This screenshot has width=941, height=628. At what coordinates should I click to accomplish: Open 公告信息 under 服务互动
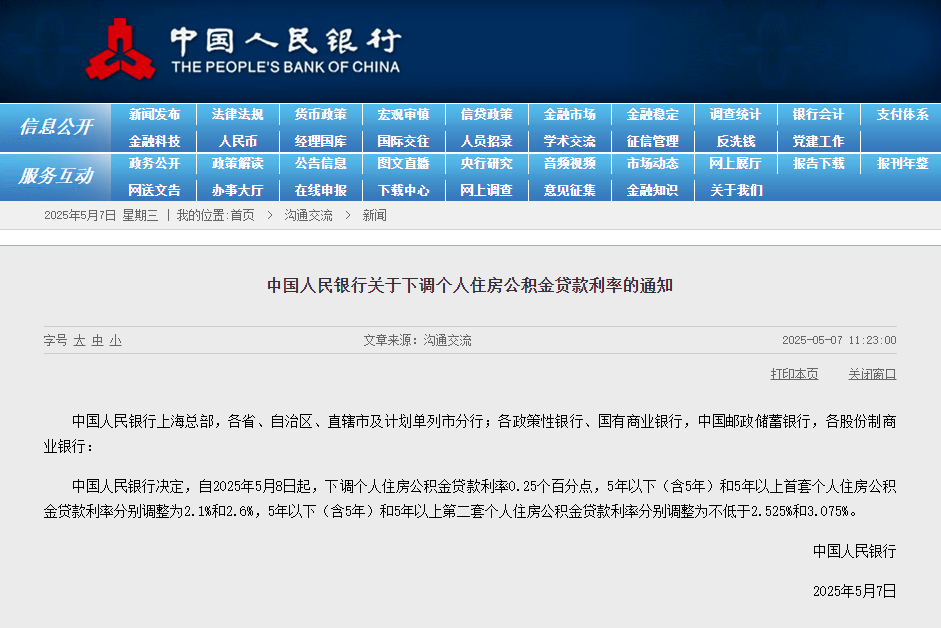click(320, 163)
